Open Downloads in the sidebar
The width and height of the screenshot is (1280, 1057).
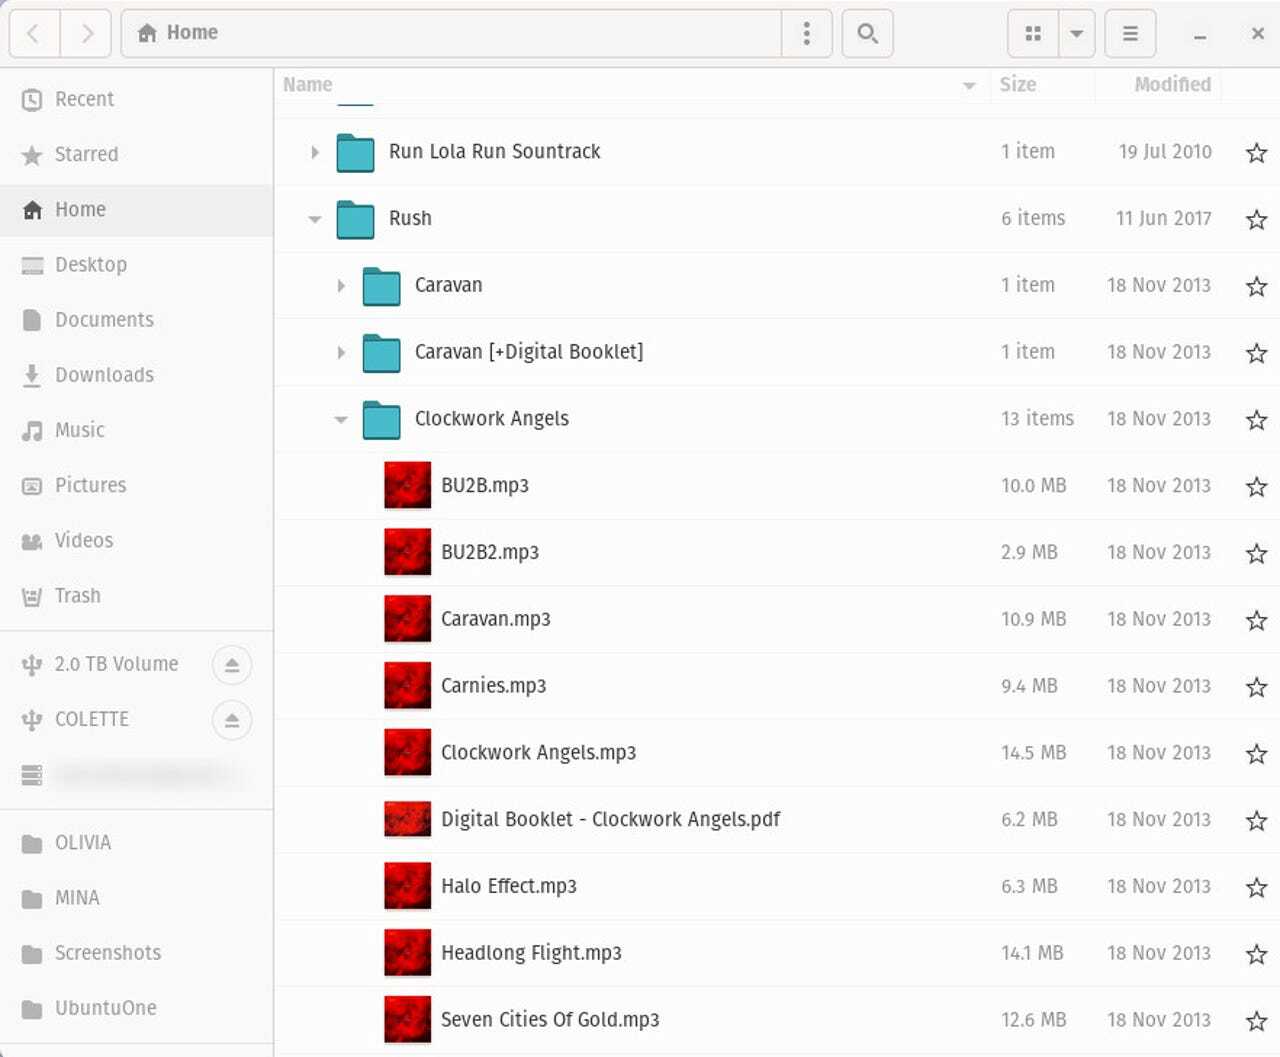(136, 375)
